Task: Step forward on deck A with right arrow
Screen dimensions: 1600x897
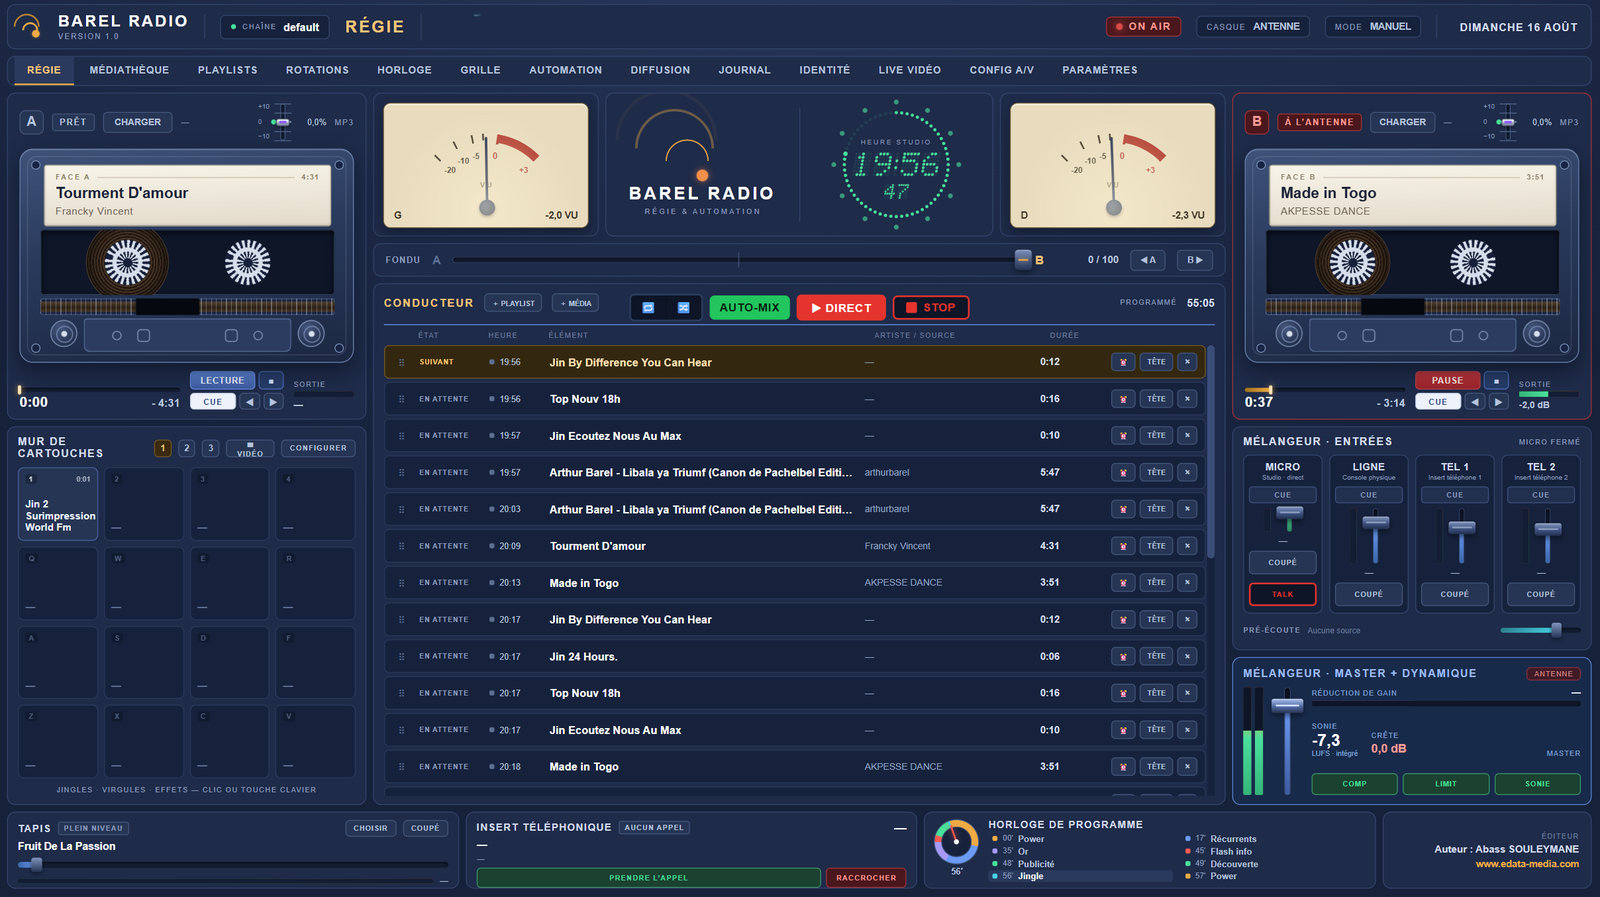Action: pos(273,402)
